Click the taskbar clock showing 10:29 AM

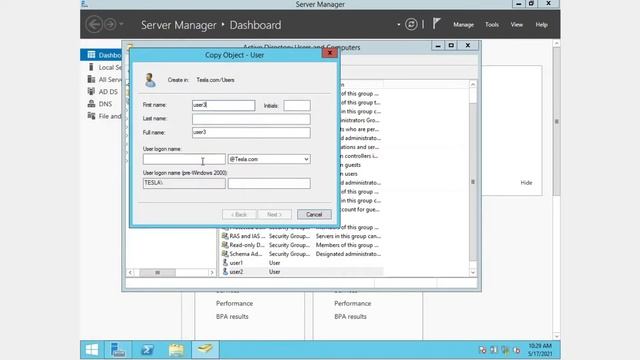coord(540,350)
